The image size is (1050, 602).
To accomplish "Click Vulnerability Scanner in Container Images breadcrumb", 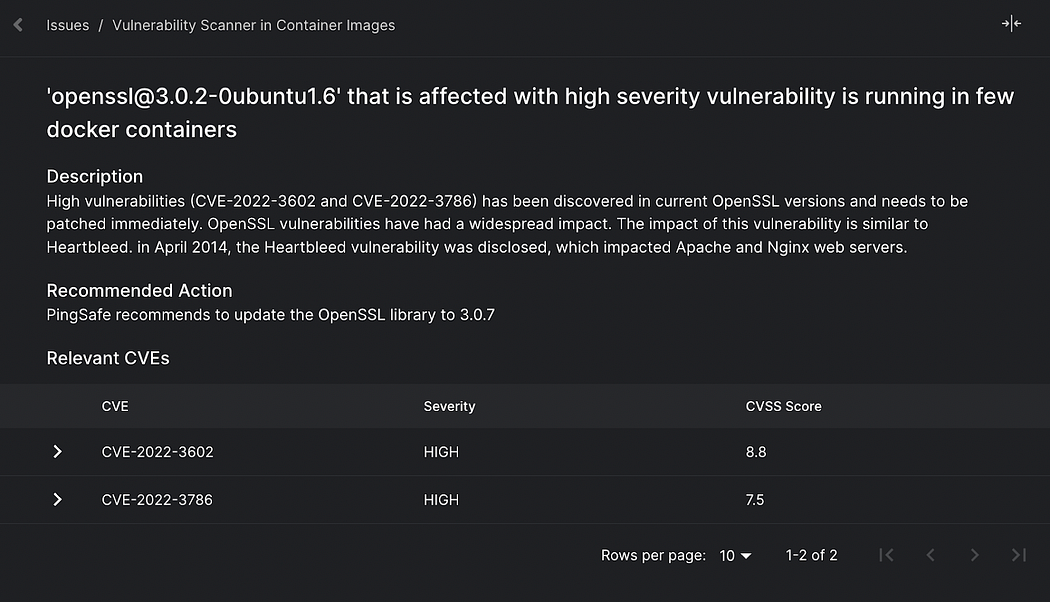I will pyautogui.click(x=253, y=25).
